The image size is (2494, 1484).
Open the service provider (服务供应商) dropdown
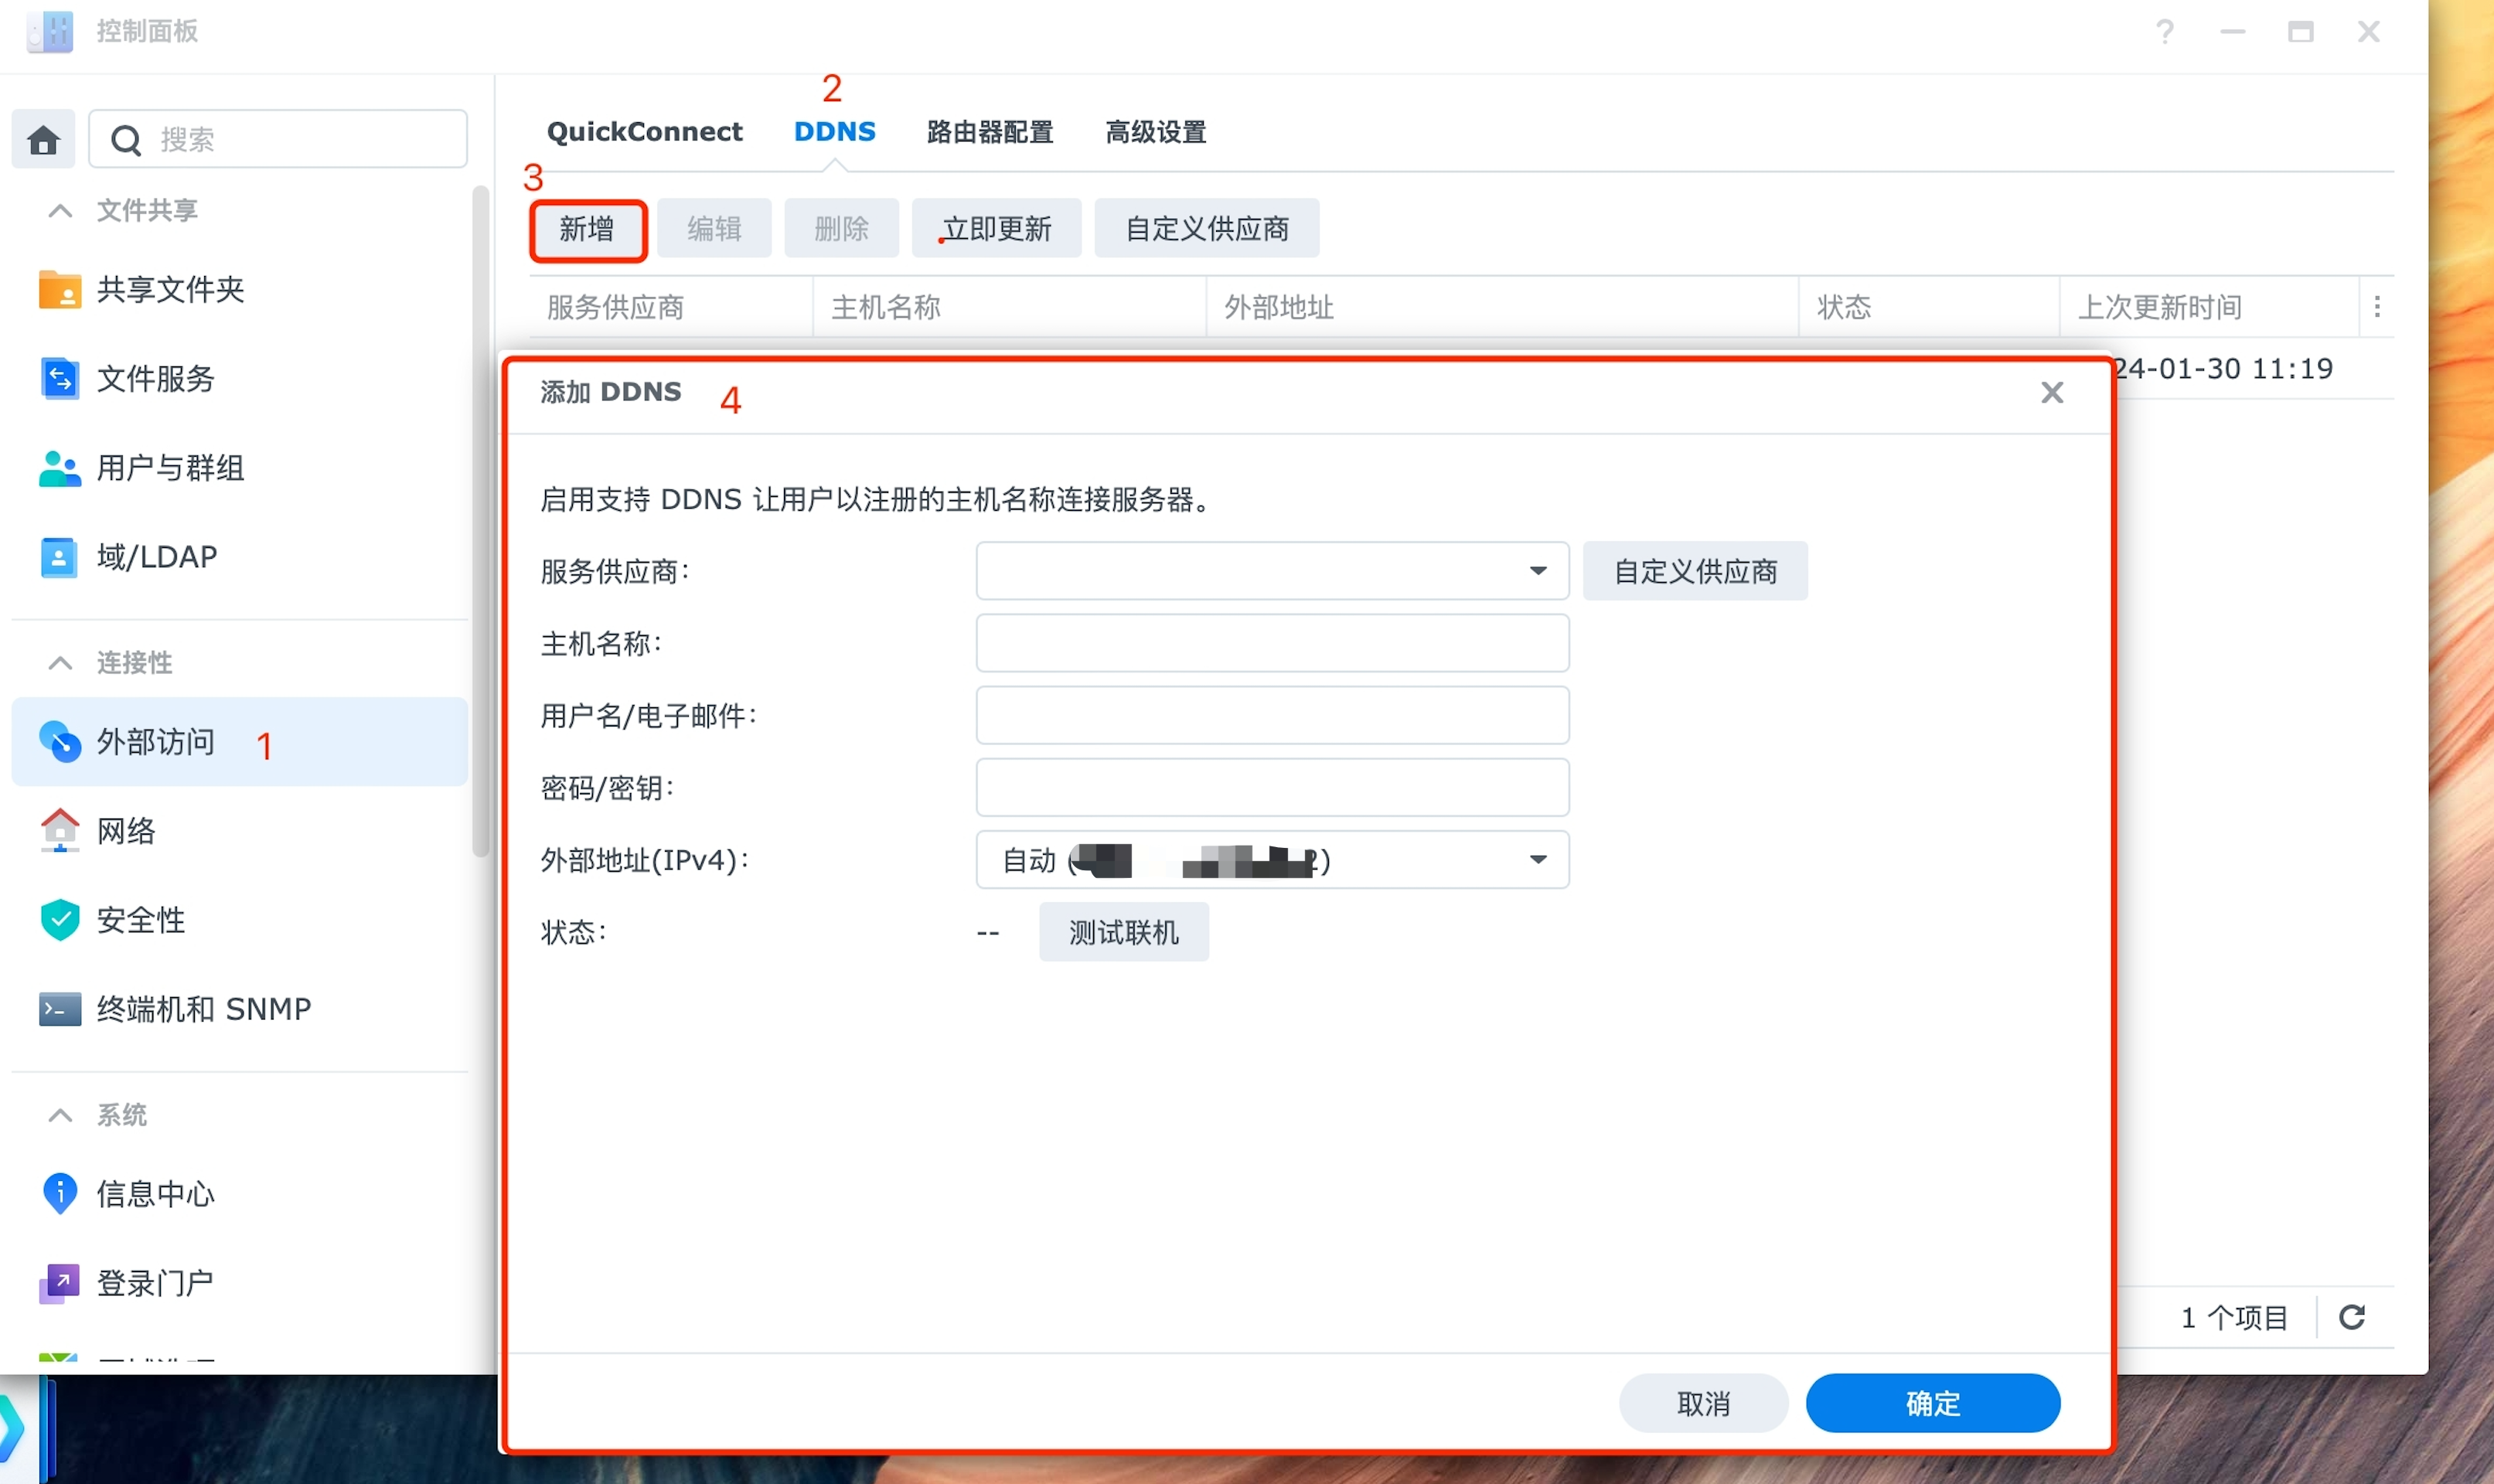click(x=1537, y=571)
